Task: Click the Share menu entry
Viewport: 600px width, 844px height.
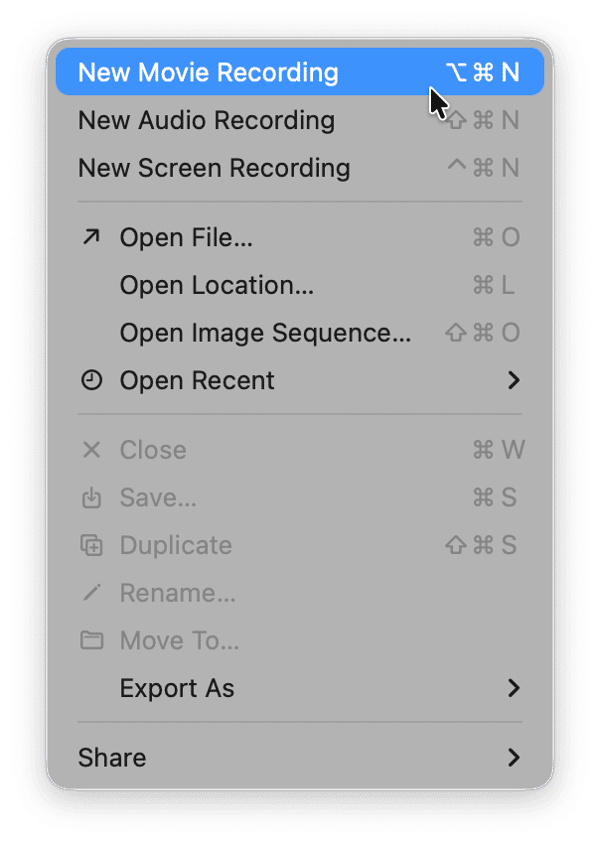Action: click(x=112, y=758)
